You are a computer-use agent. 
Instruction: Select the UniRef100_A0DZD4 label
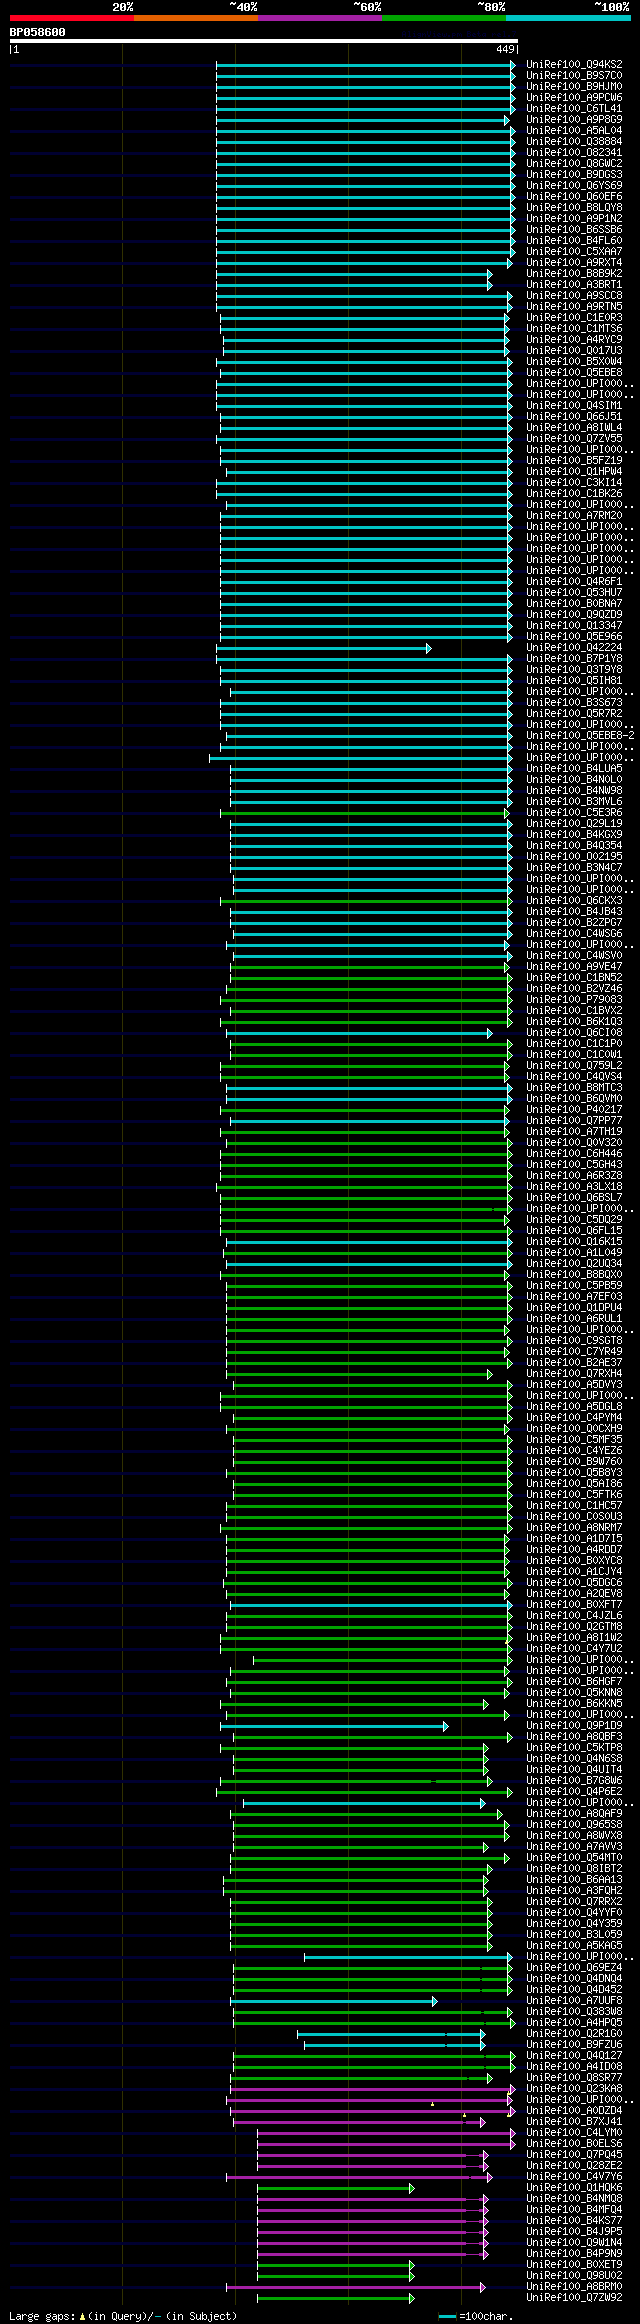click(x=574, y=2110)
